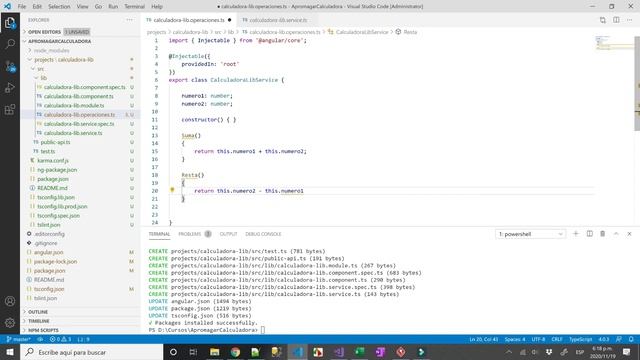Screen dimensions: 640x360
Task: Maximize the terminal panel size
Action: pos(616,234)
